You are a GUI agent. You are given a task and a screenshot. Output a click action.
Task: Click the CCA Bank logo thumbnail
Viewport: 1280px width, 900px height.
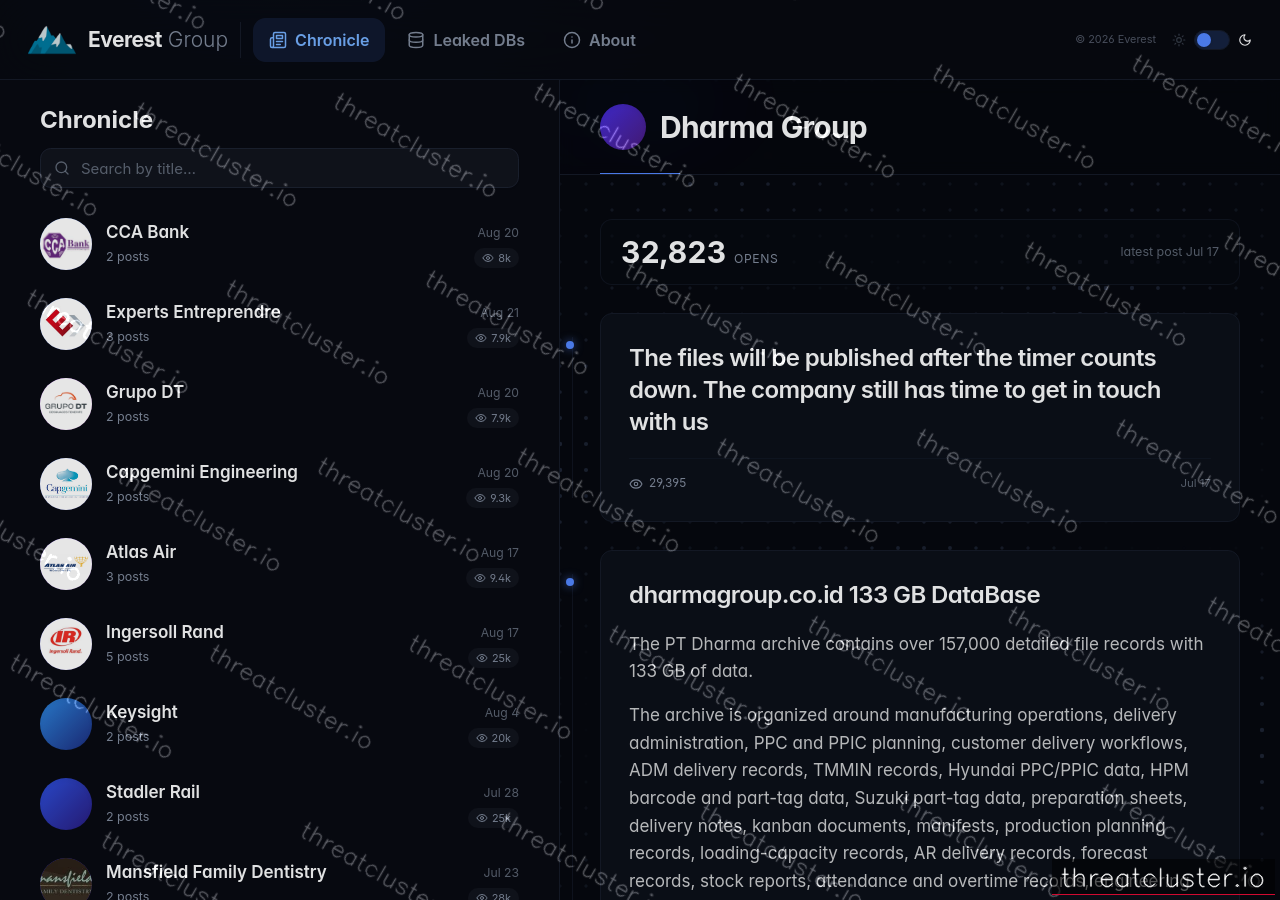click(x=66, y=244)
